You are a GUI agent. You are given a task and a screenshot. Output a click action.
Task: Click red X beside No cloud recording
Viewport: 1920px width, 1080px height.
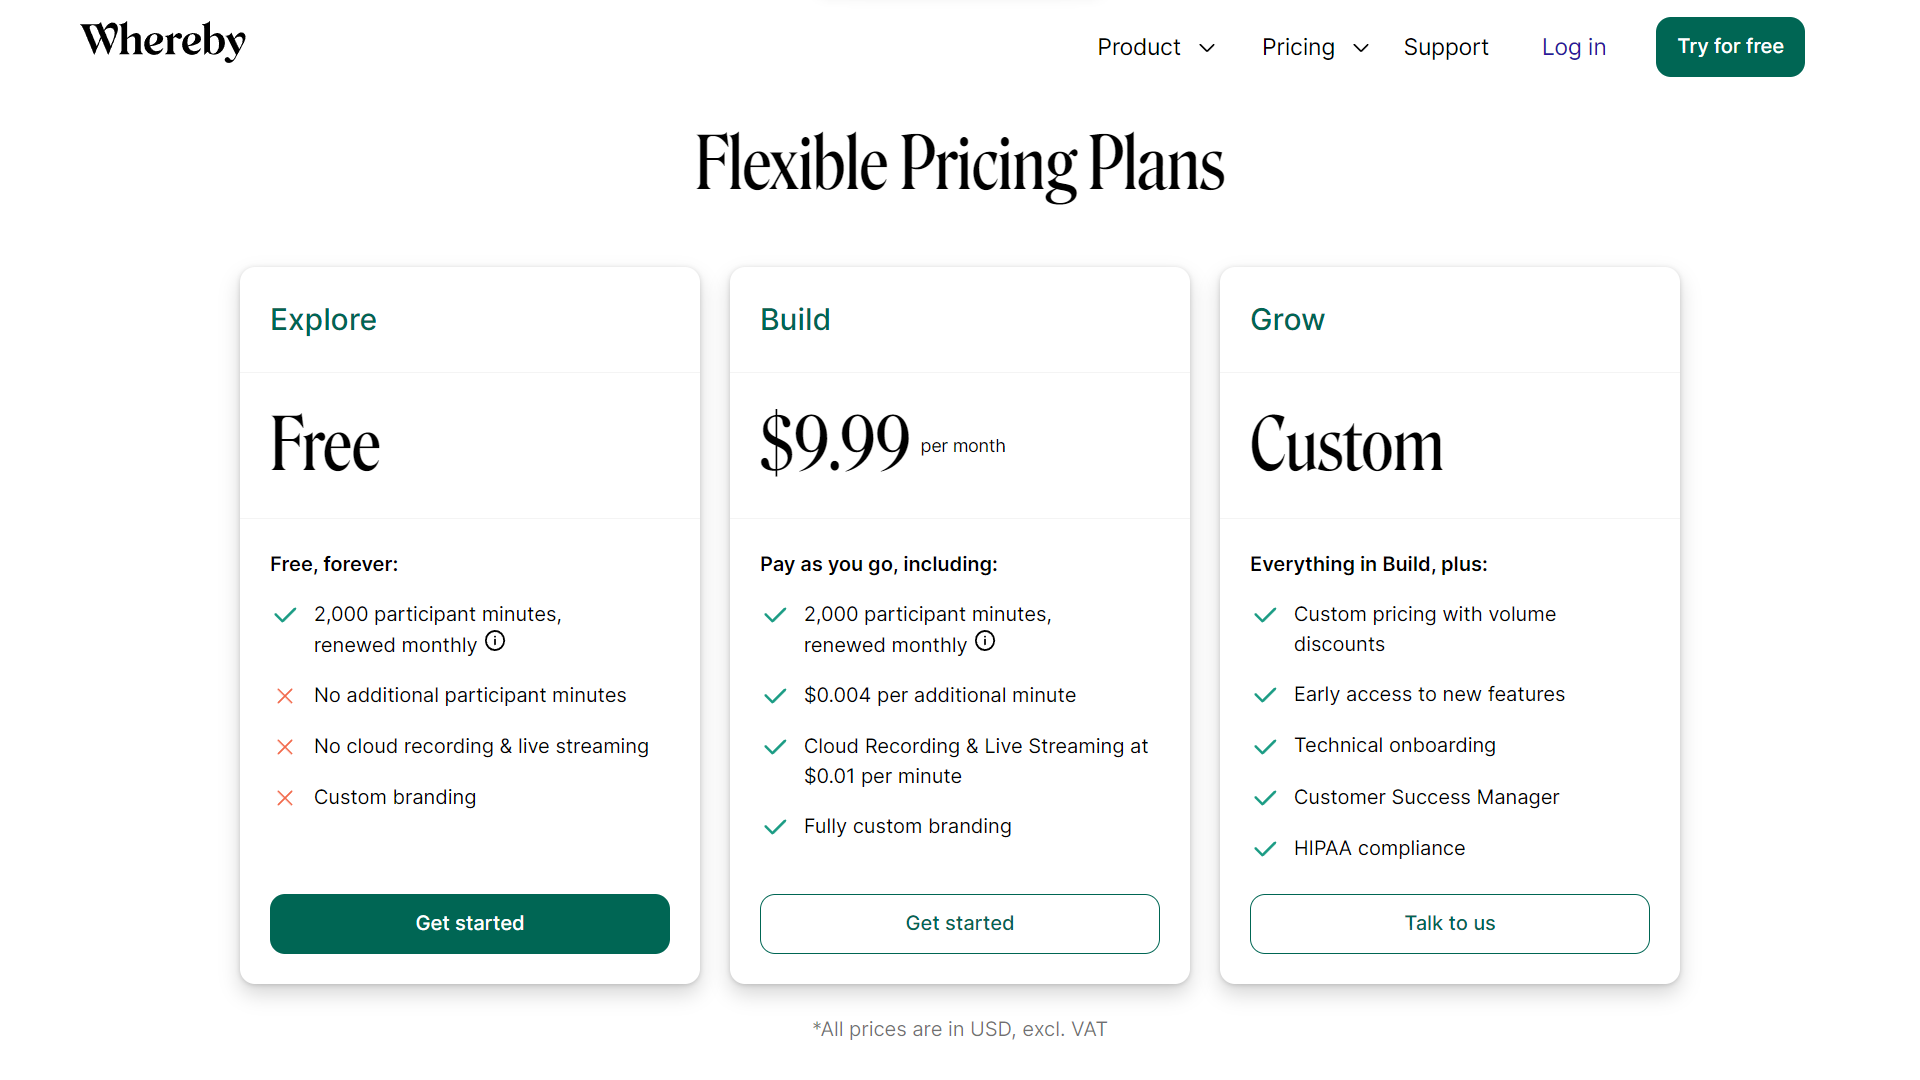pos(285,747)
